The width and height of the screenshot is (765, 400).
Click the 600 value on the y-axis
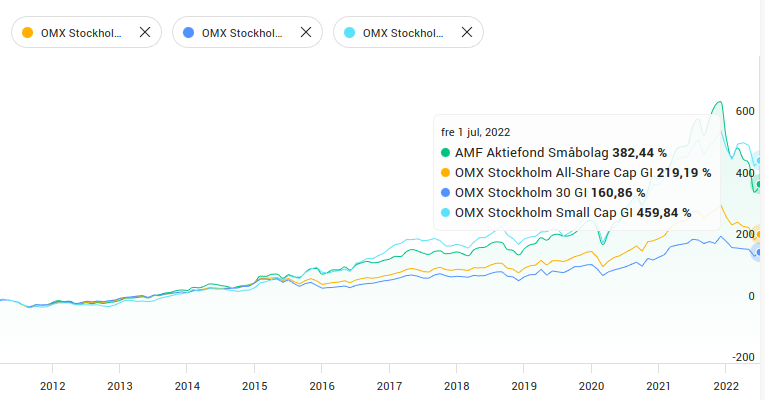pyautogui.click(x=745, y=111)
